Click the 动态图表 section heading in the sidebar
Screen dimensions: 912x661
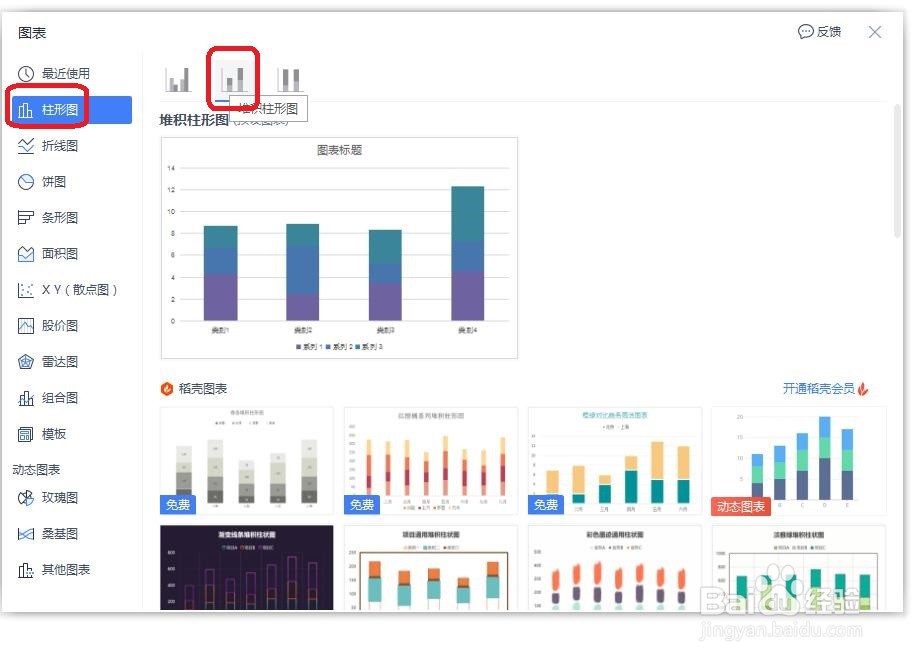pyautogui.click(x=36, y=470)
